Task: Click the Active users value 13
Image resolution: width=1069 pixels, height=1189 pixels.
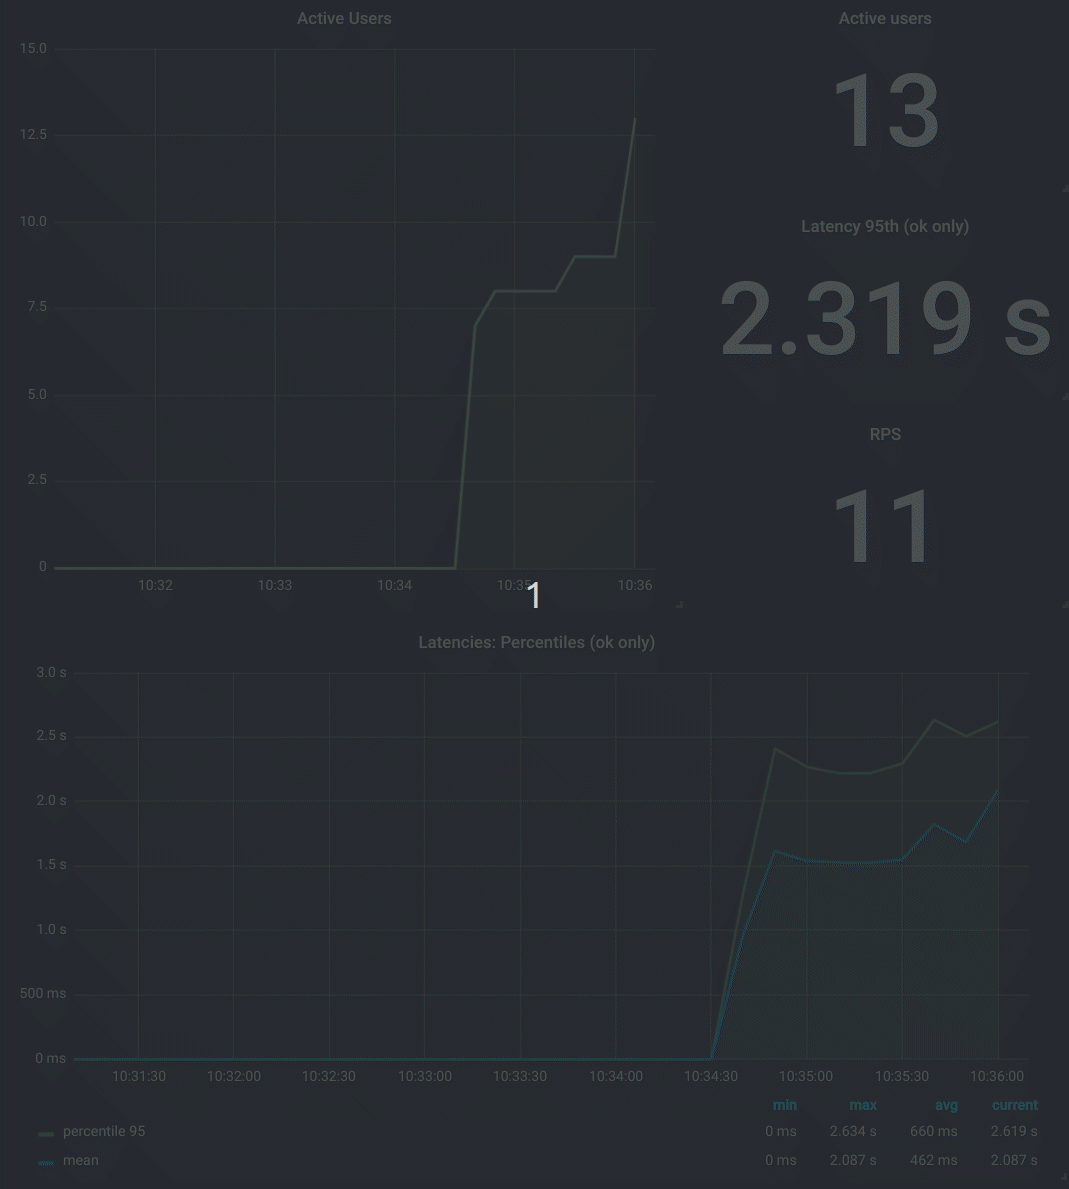Action: pos(886,111)
